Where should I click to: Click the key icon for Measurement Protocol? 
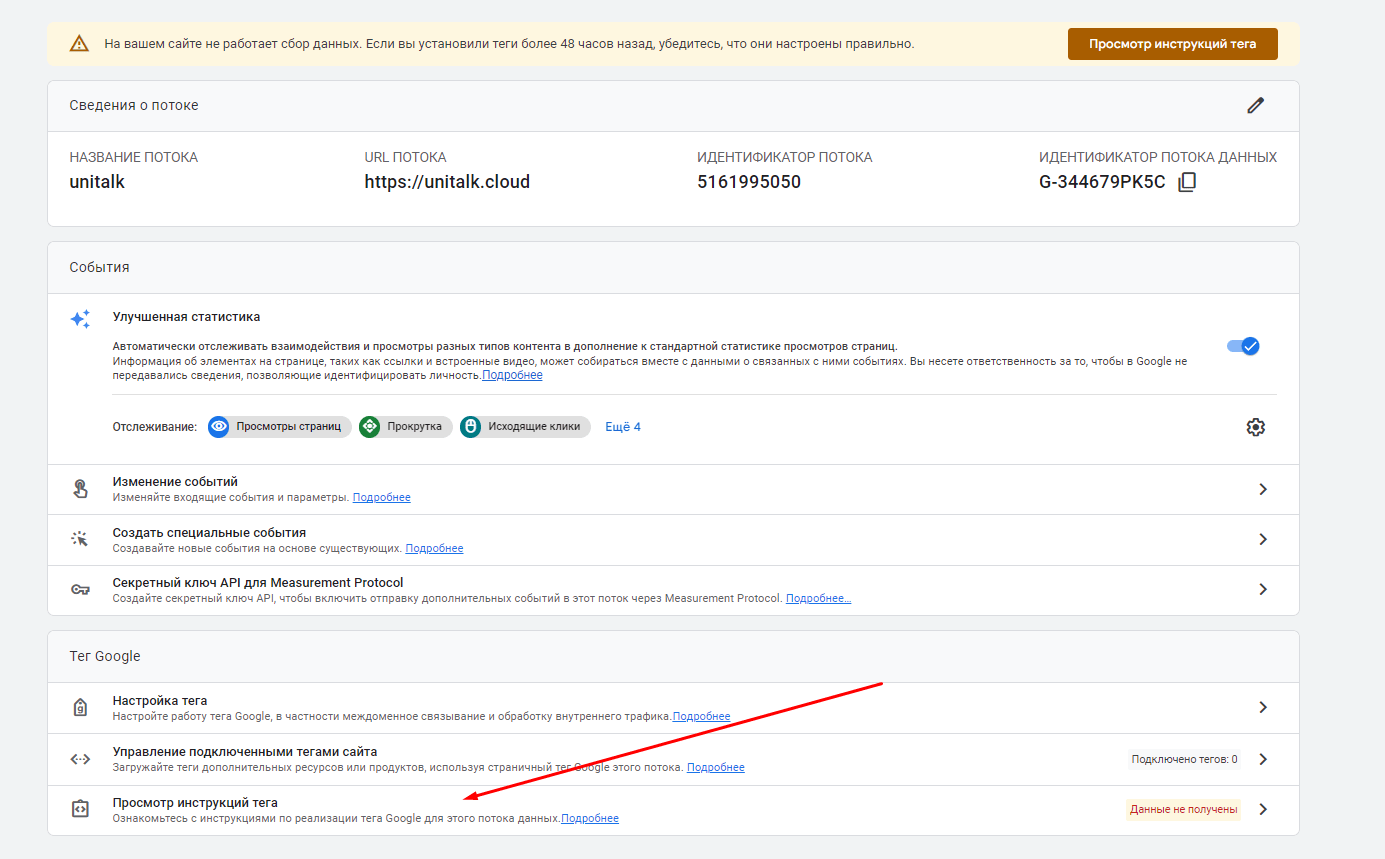tap(80, 589)
